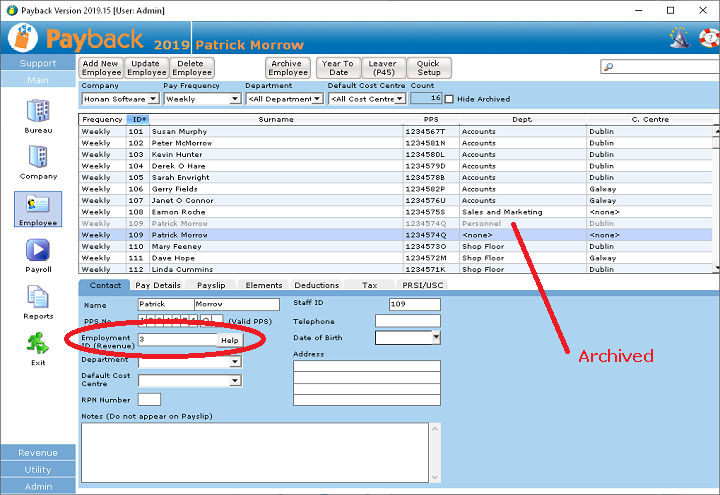720x495 pixels.
Task: Open the Bureau section icon
Action: [x=38, y=112]
